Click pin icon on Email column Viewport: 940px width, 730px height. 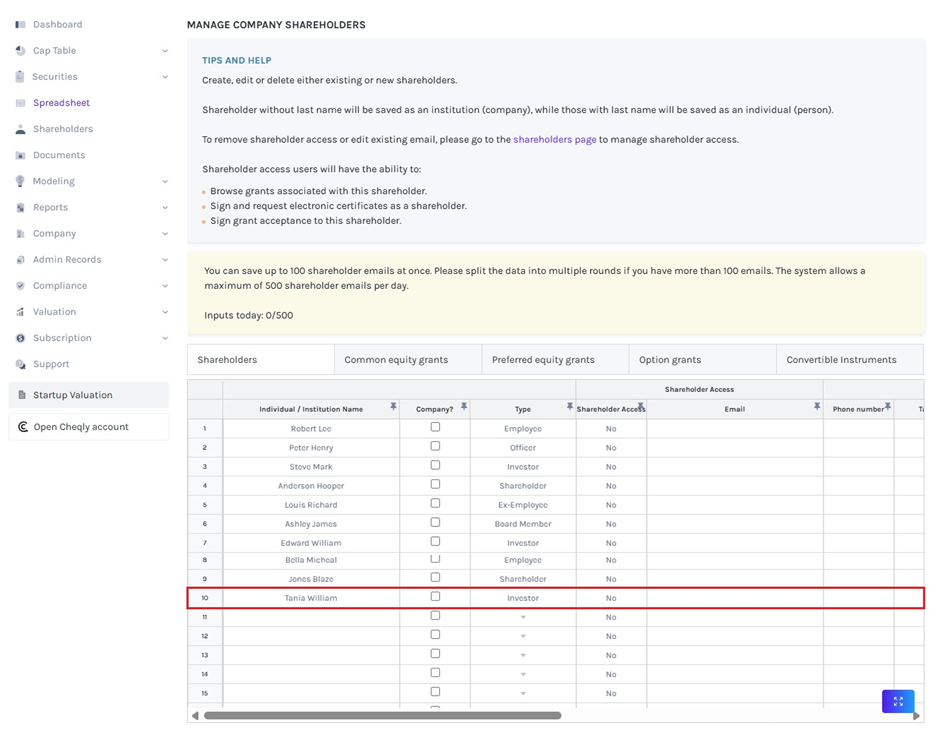[x=816, y=407]
